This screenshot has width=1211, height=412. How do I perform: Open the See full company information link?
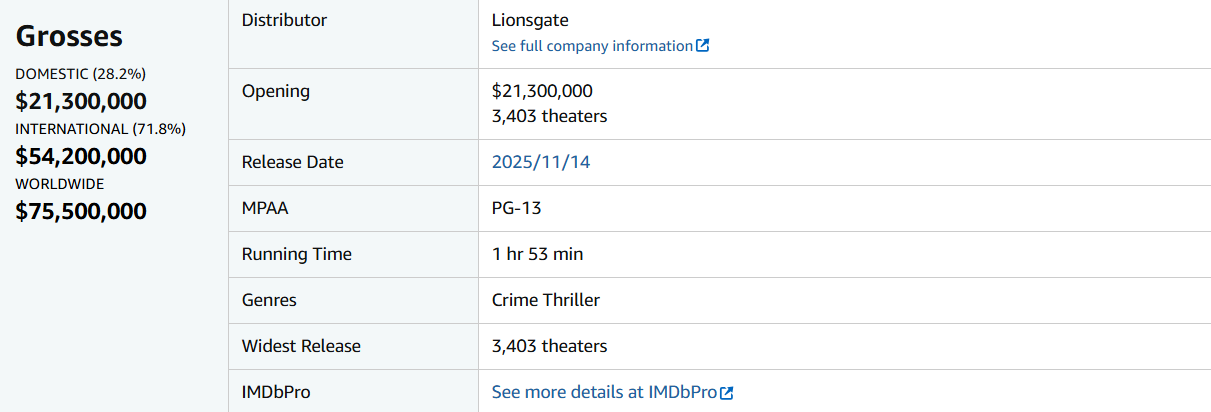(x=592, y=46)
